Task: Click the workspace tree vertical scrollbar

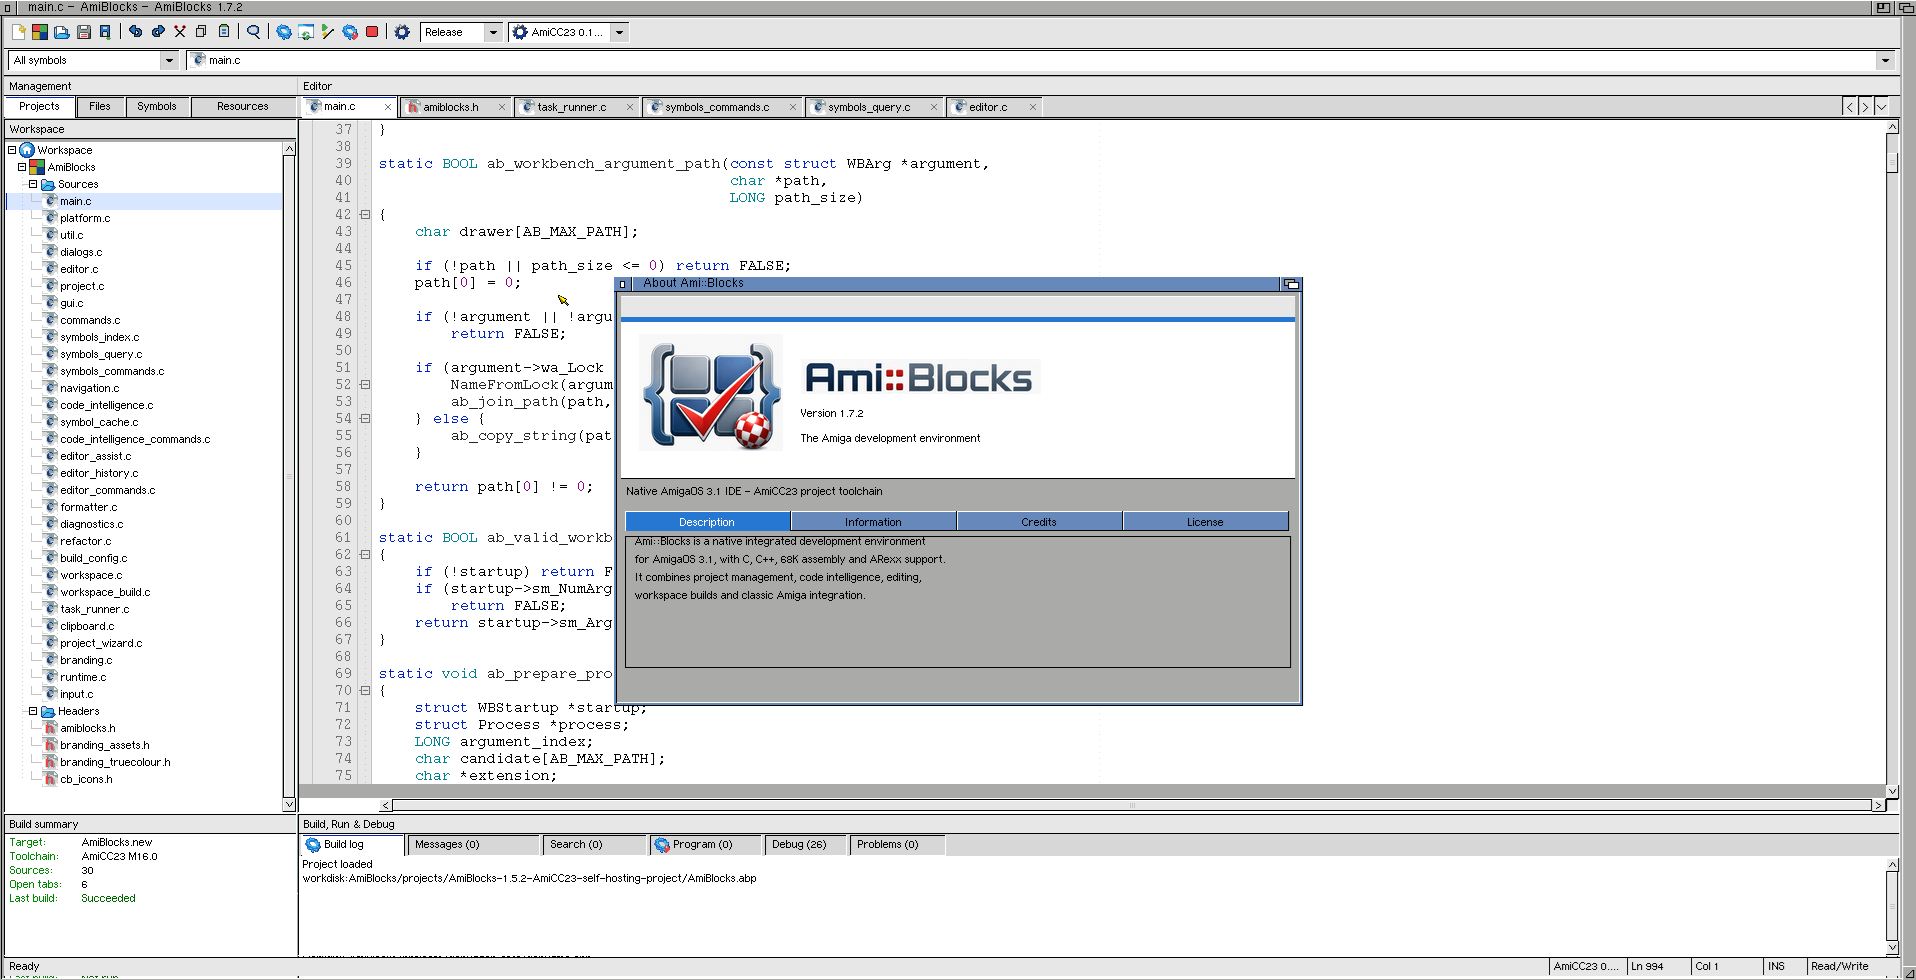Action: (289, 476)
